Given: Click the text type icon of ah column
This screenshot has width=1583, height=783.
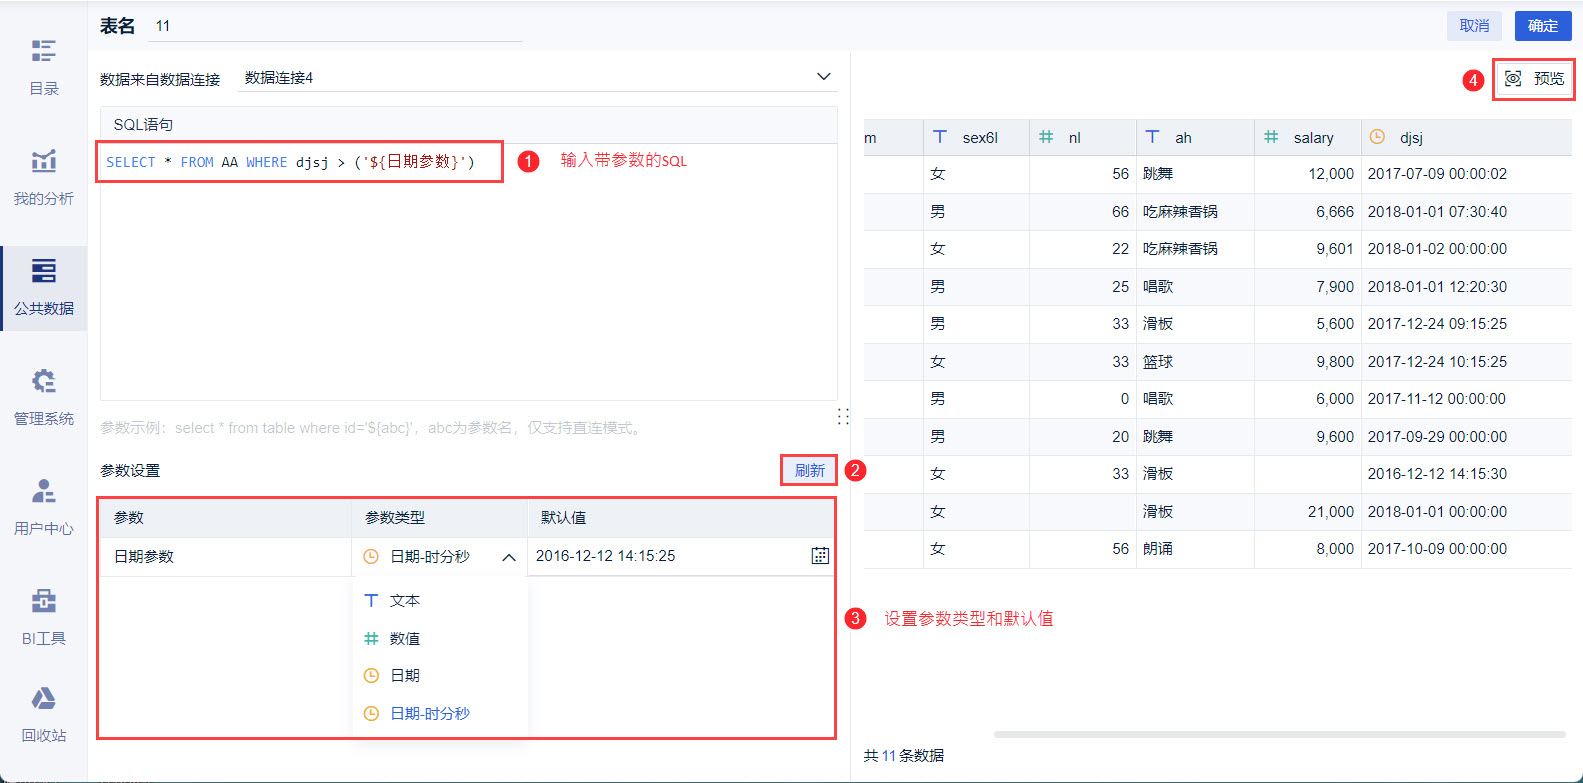Looking at the screenshot, I should [x=1153, y=137].
